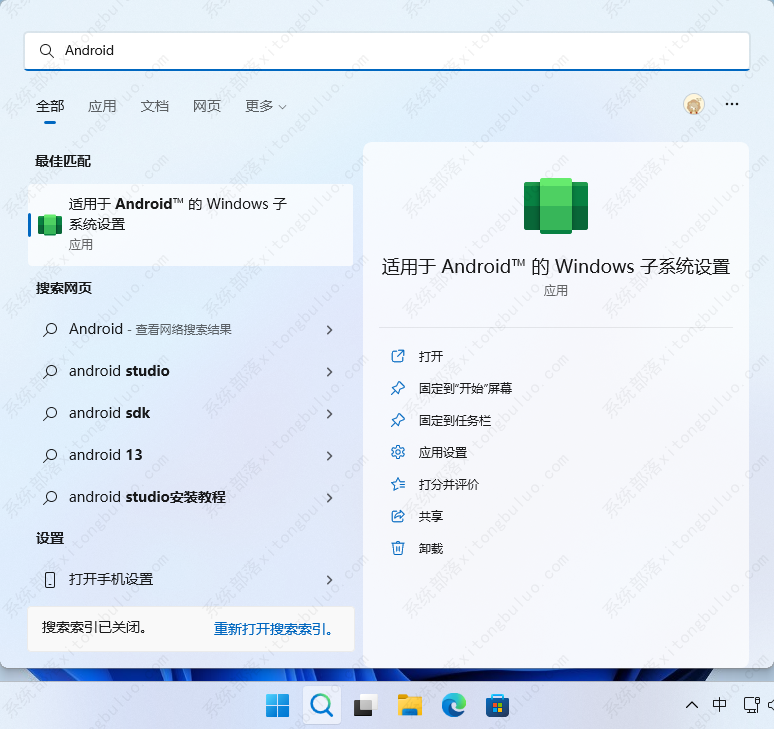Expand android studio search suggestion arrow

click(x=330, y=372)
